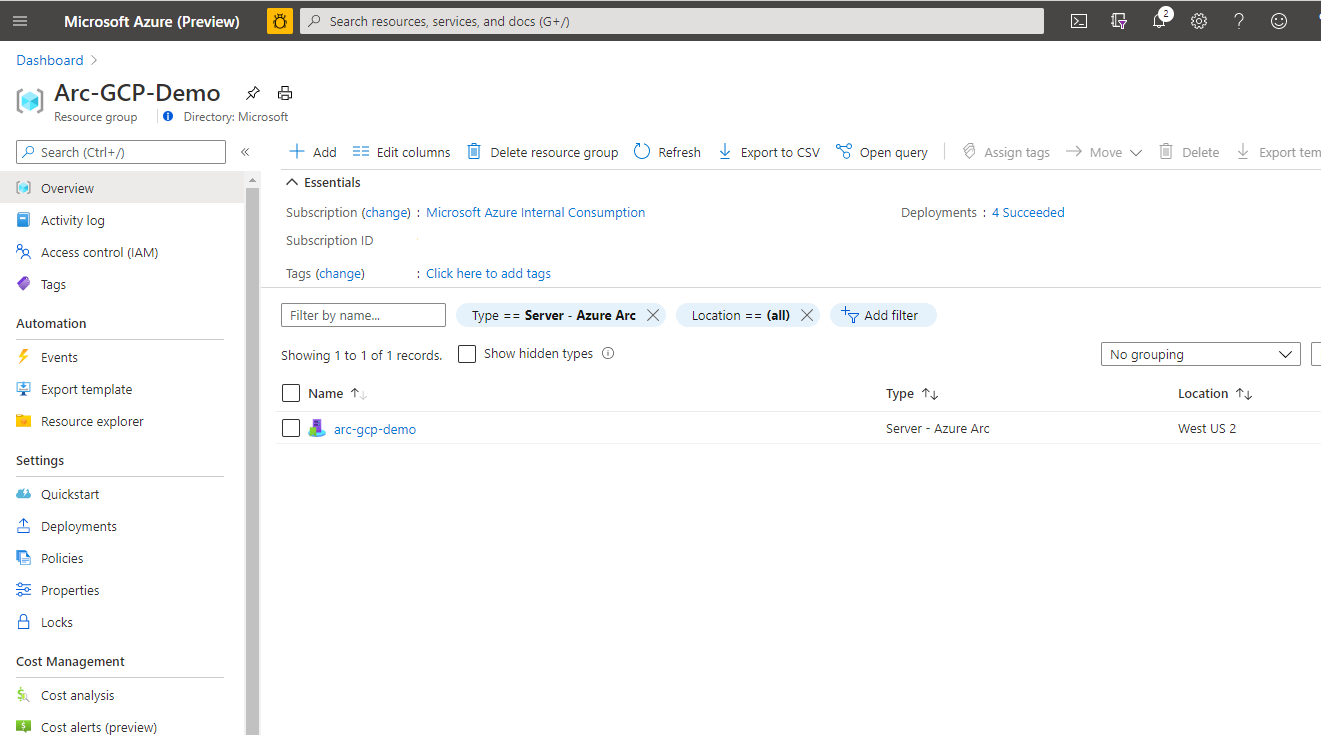Check the arc-gcp-demo row checkbox
Viewport: 1321px width, 735px height.
point(291,428)
